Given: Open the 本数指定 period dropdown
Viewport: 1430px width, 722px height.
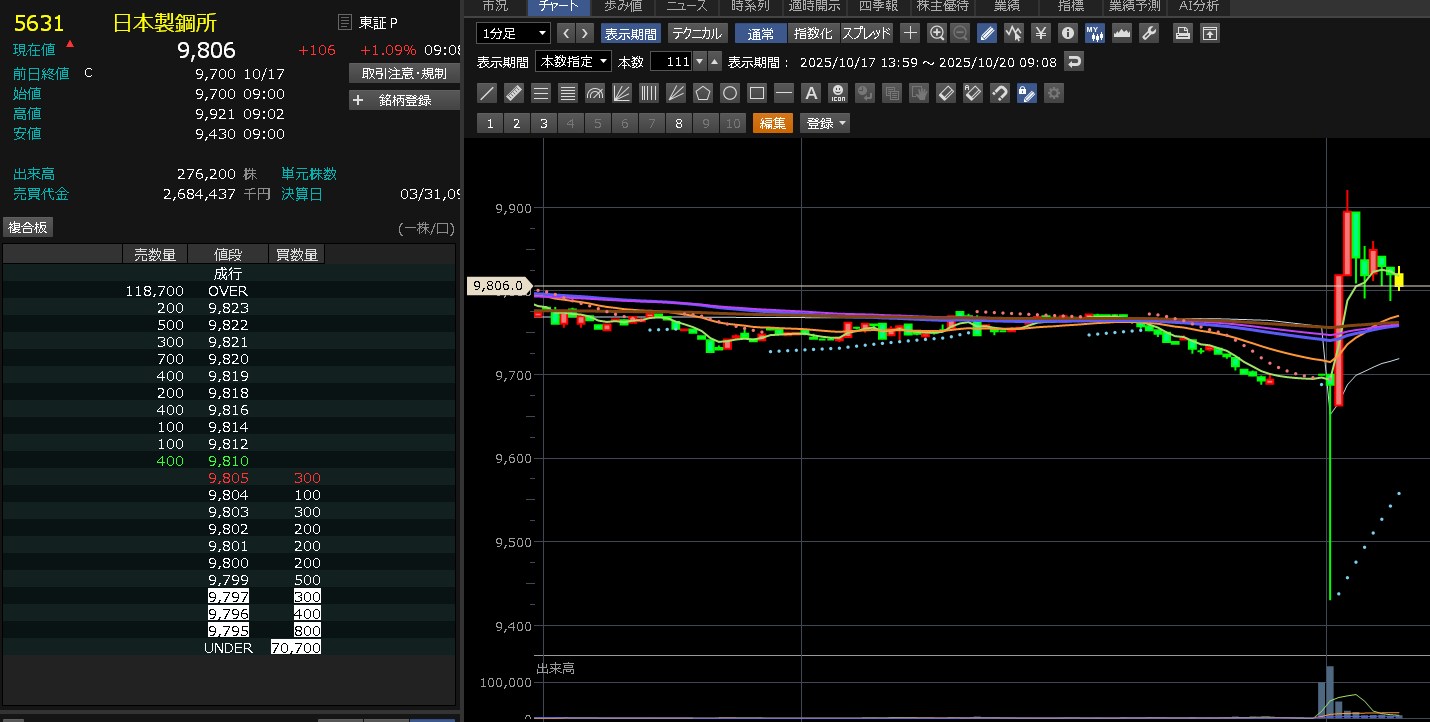Looking at the screenshot, I should [x=573, y=62].
